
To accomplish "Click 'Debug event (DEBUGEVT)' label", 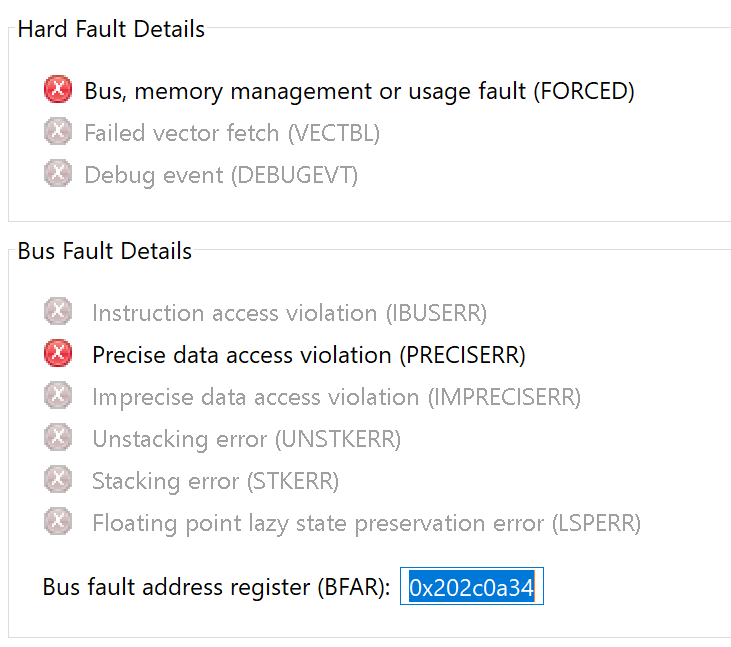I will point(221,176).
